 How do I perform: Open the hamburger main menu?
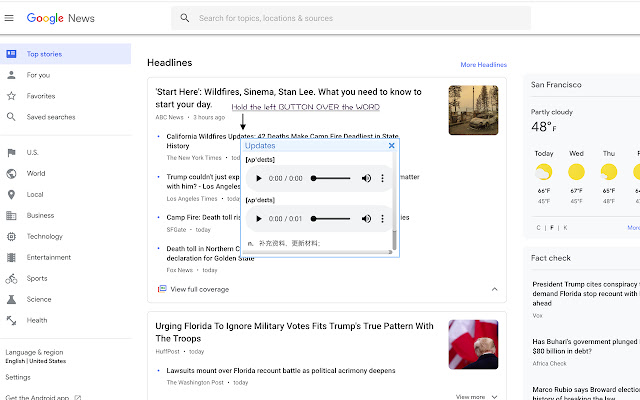coord(9,18)
